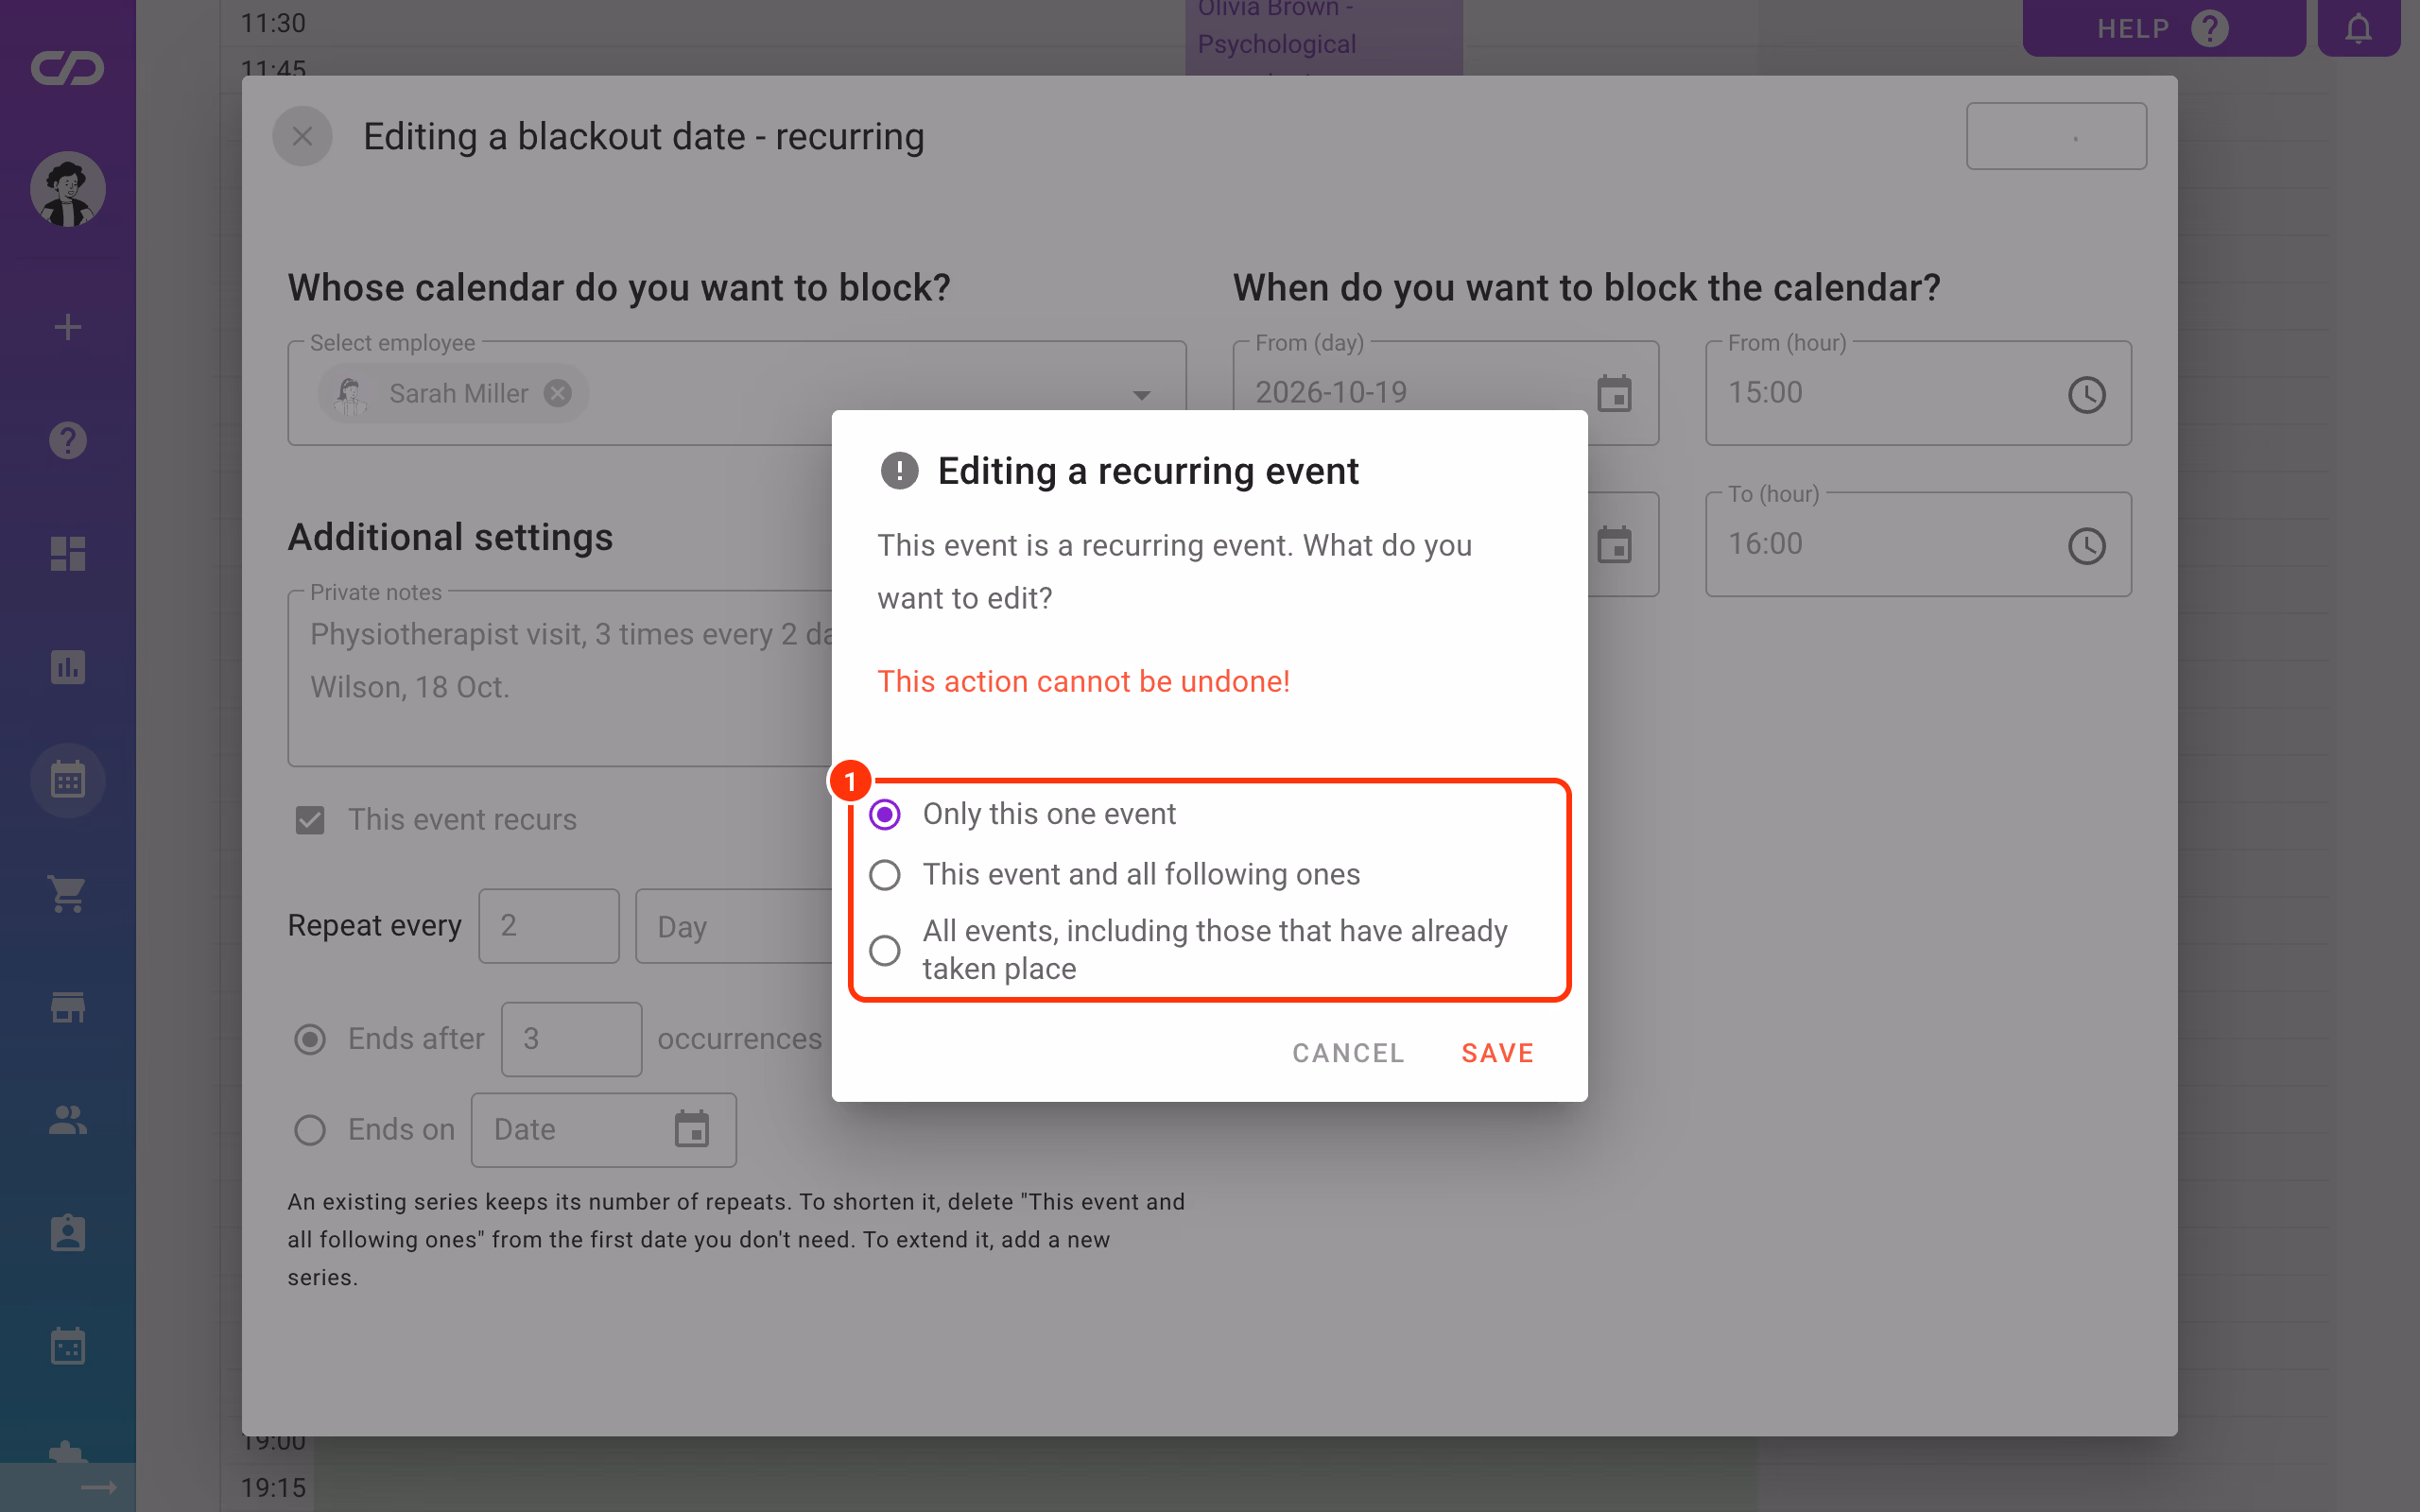Click the Private notes text area
The image size is (2420, 1512).
pyautogui.click(x=560, y=678)
